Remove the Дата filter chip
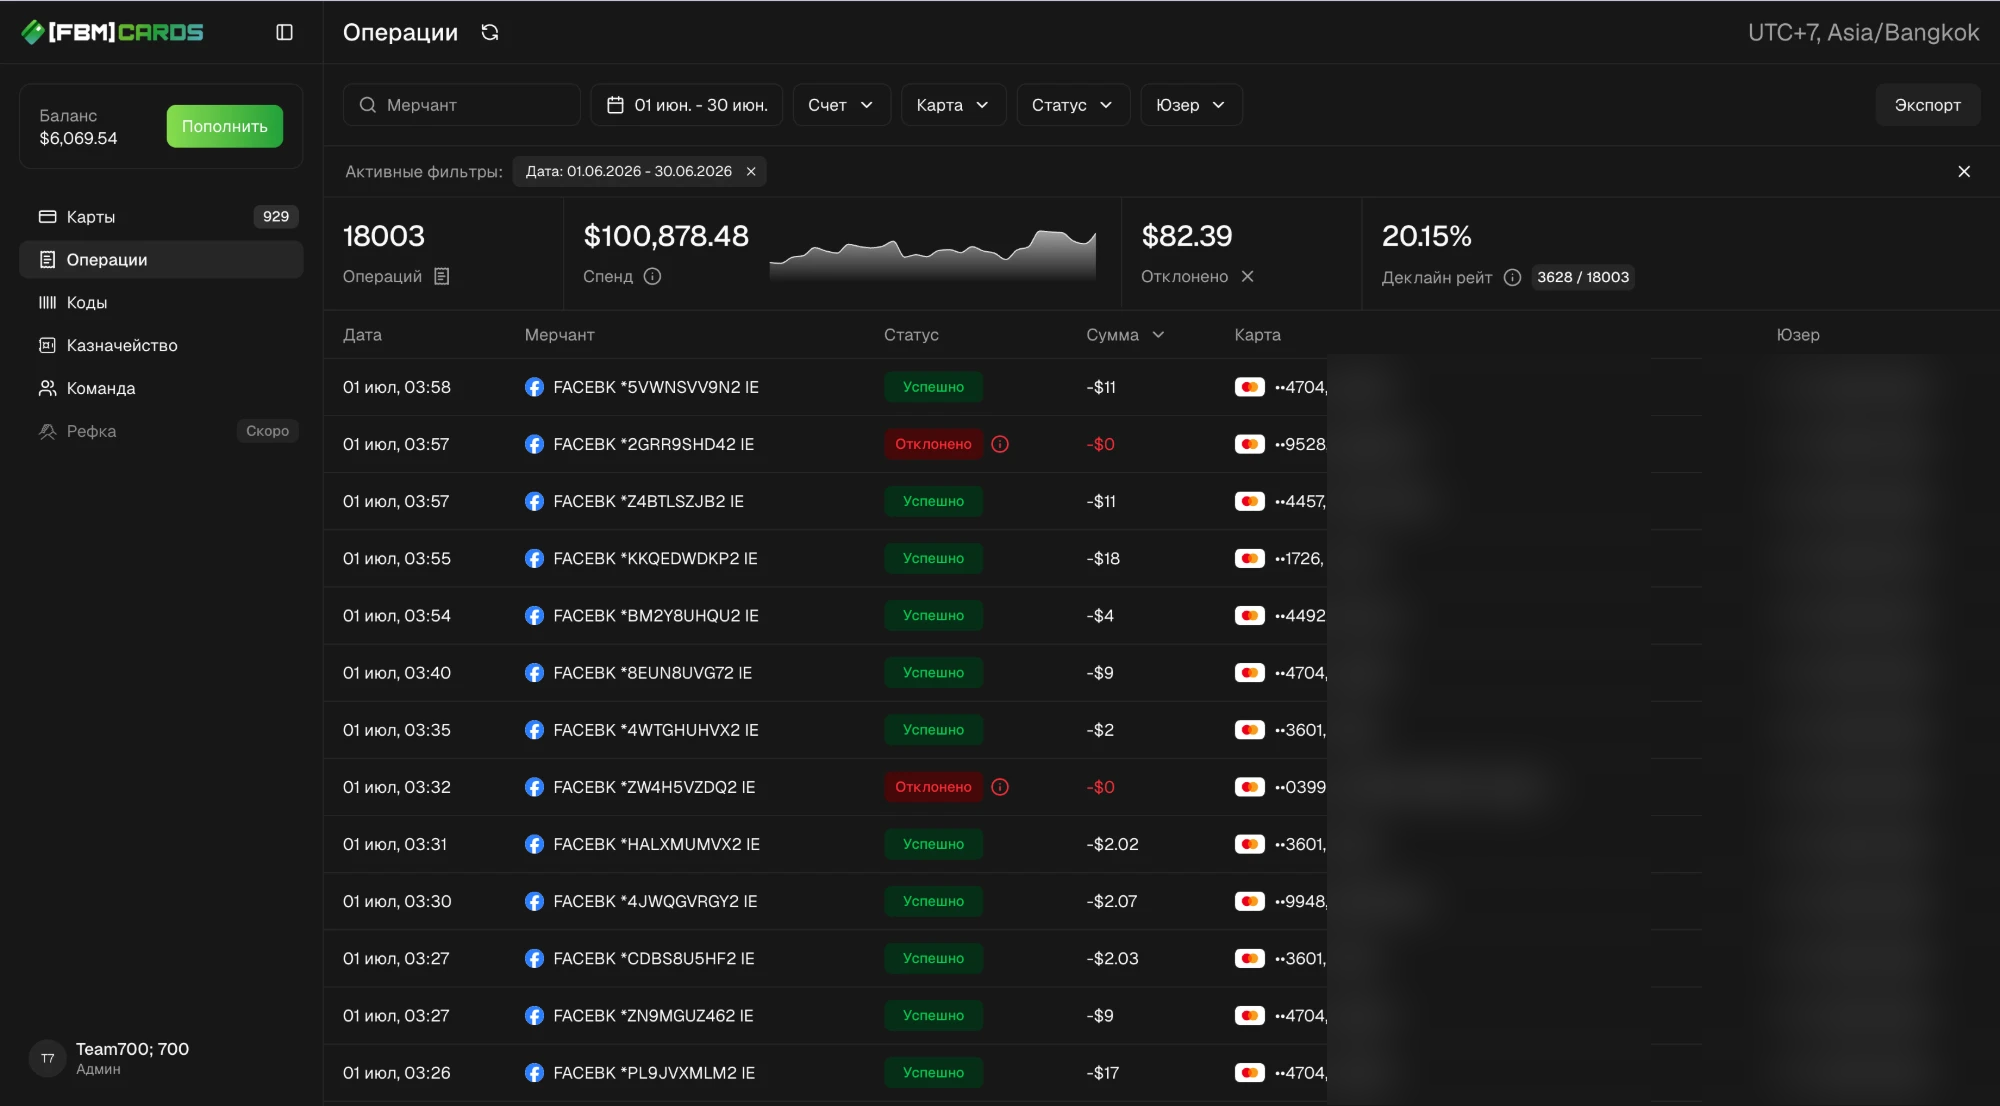The height and width of the screenshot is (1106, 2000). [x=751, y=171]
